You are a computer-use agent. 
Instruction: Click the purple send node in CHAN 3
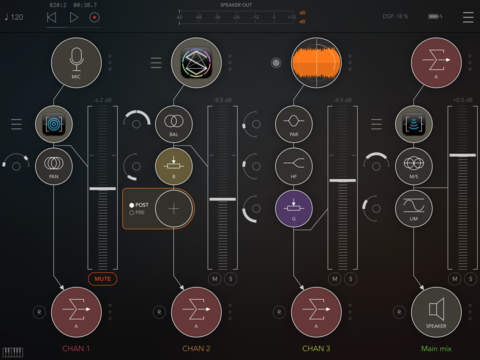(294, 209)
